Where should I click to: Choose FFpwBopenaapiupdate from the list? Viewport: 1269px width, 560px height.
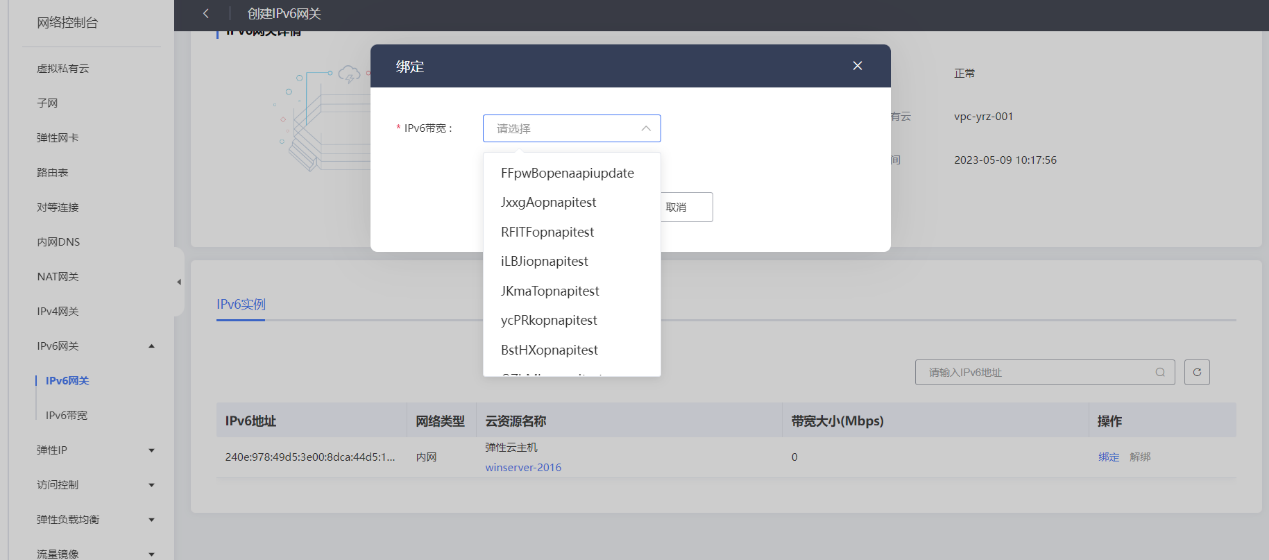(571, 173)
